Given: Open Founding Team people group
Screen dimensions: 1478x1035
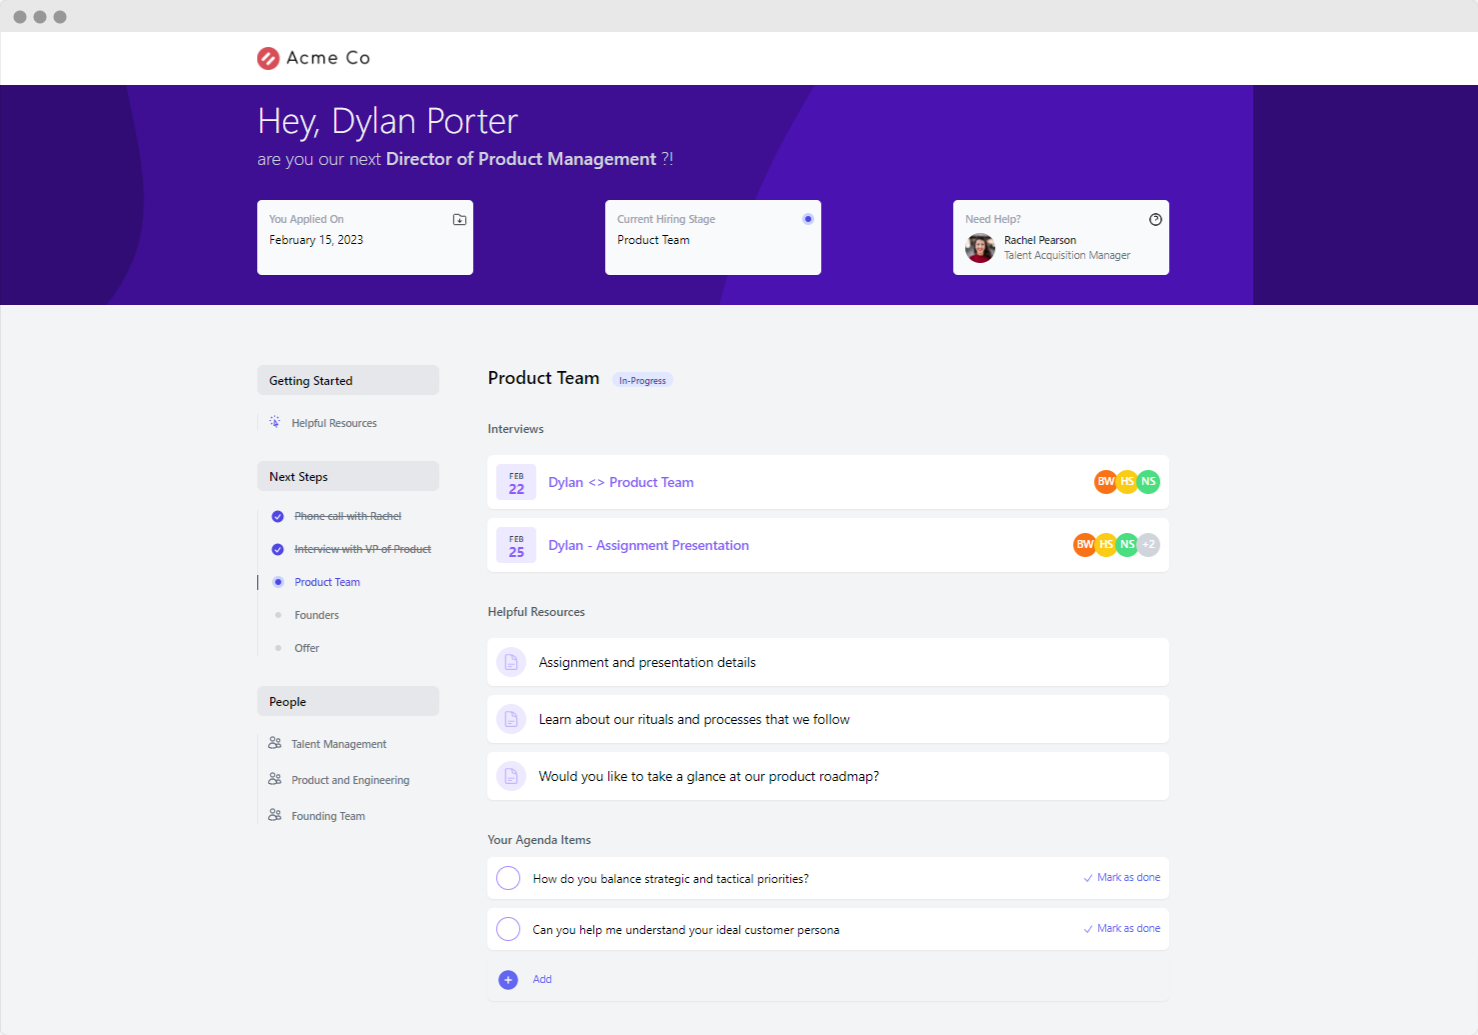Looking at the screenshot, I should click(328, 816).
